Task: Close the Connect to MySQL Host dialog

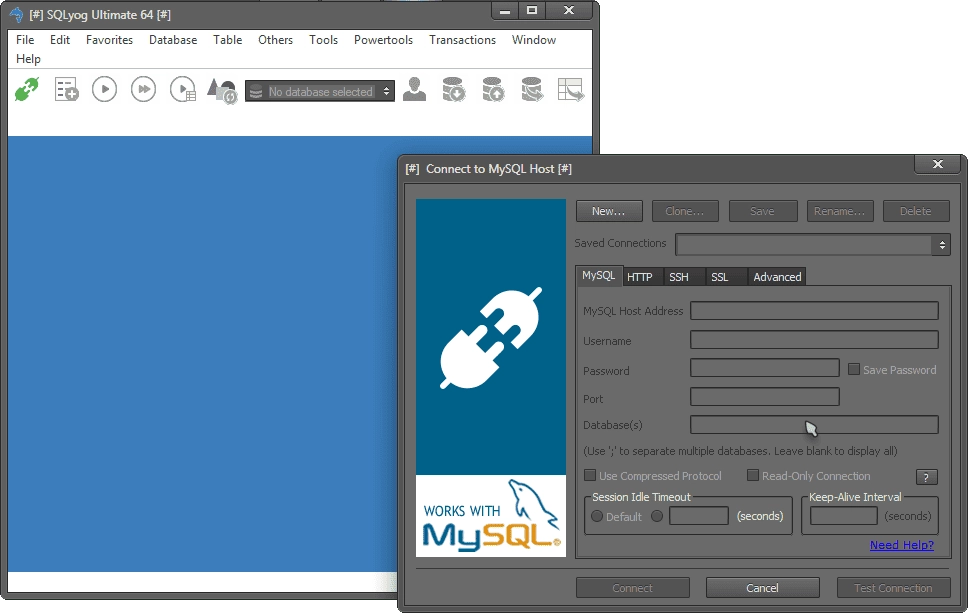Action: tap(938, 164)
